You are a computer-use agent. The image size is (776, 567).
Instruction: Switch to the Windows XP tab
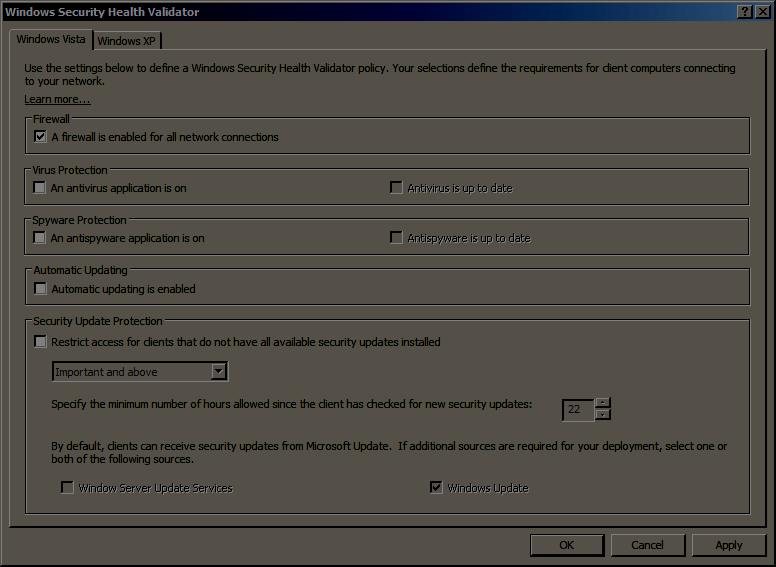click(127, 41)
